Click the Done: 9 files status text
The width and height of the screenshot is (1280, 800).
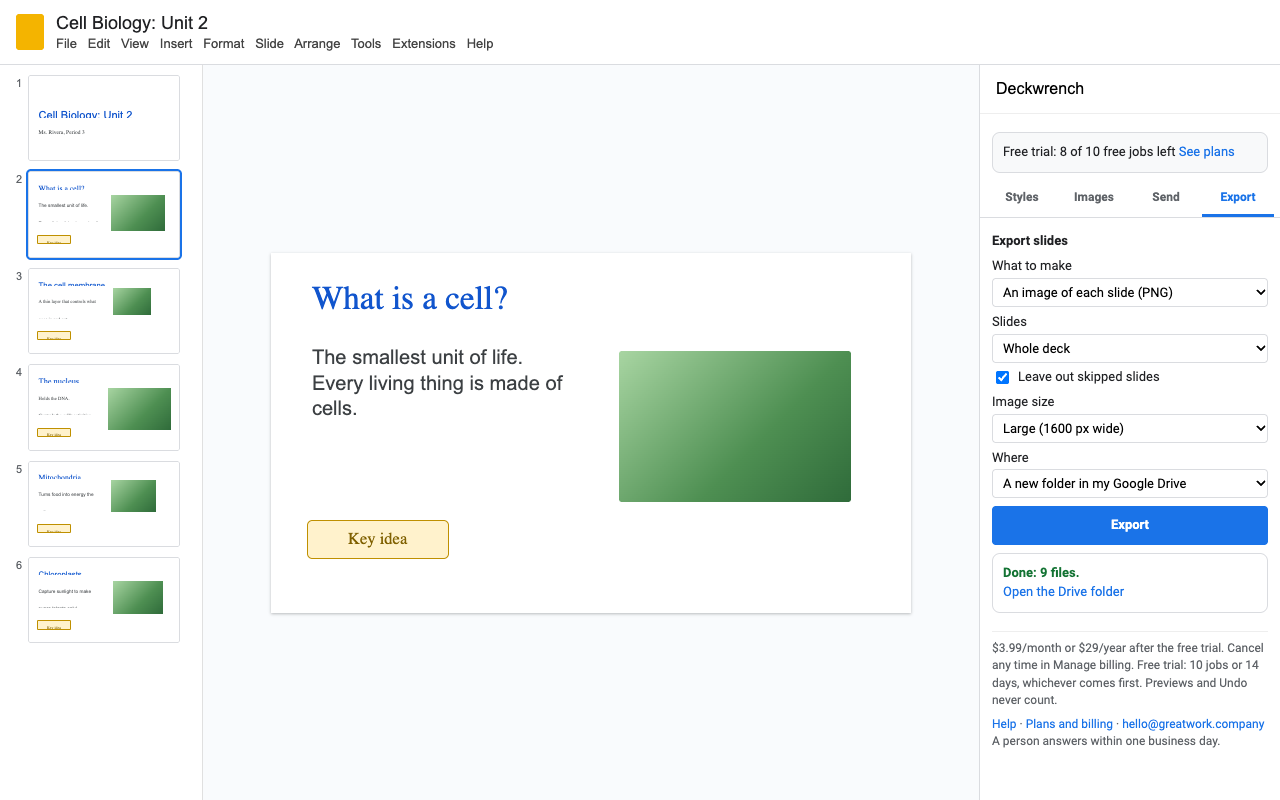click(x=1041, y=573)
